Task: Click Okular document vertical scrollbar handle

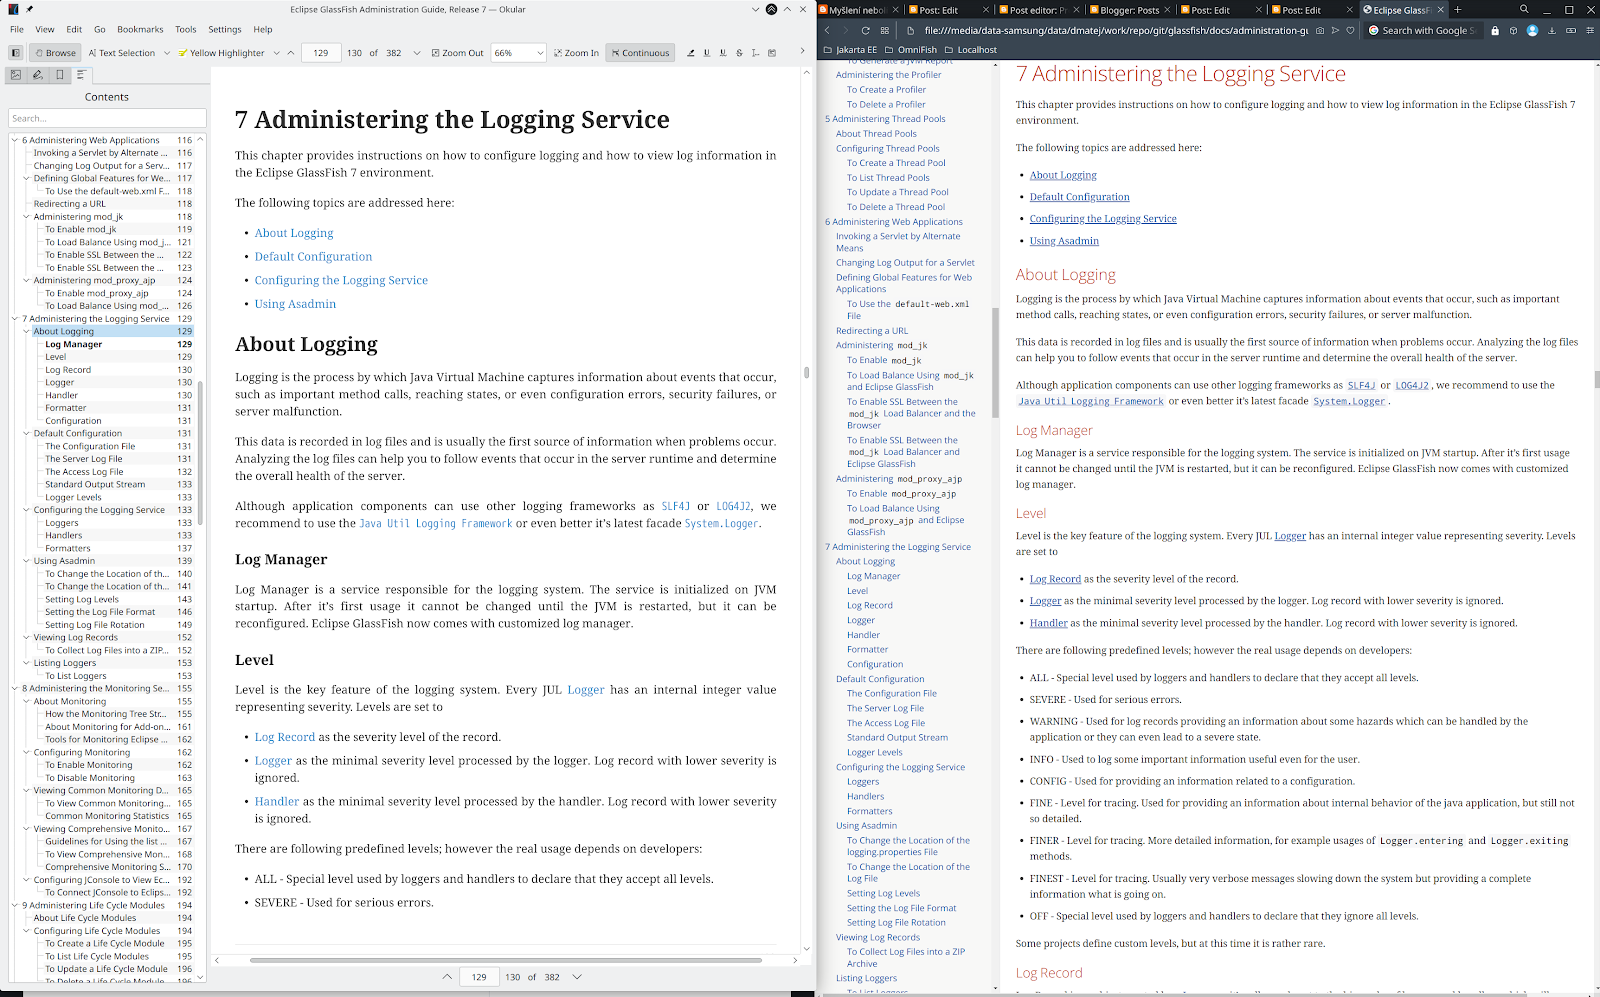Action: click(807, 373)
